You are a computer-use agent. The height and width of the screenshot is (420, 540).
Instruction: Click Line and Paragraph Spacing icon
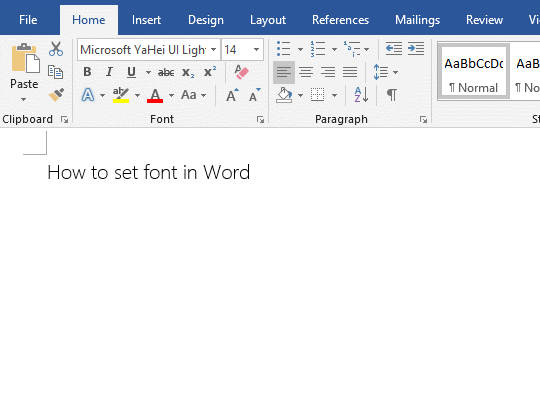pyautogui.click(x=381, y=72)
